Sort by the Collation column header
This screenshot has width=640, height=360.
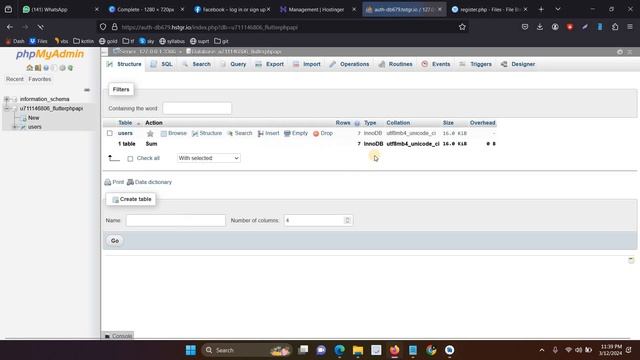[x=398, y=123]
